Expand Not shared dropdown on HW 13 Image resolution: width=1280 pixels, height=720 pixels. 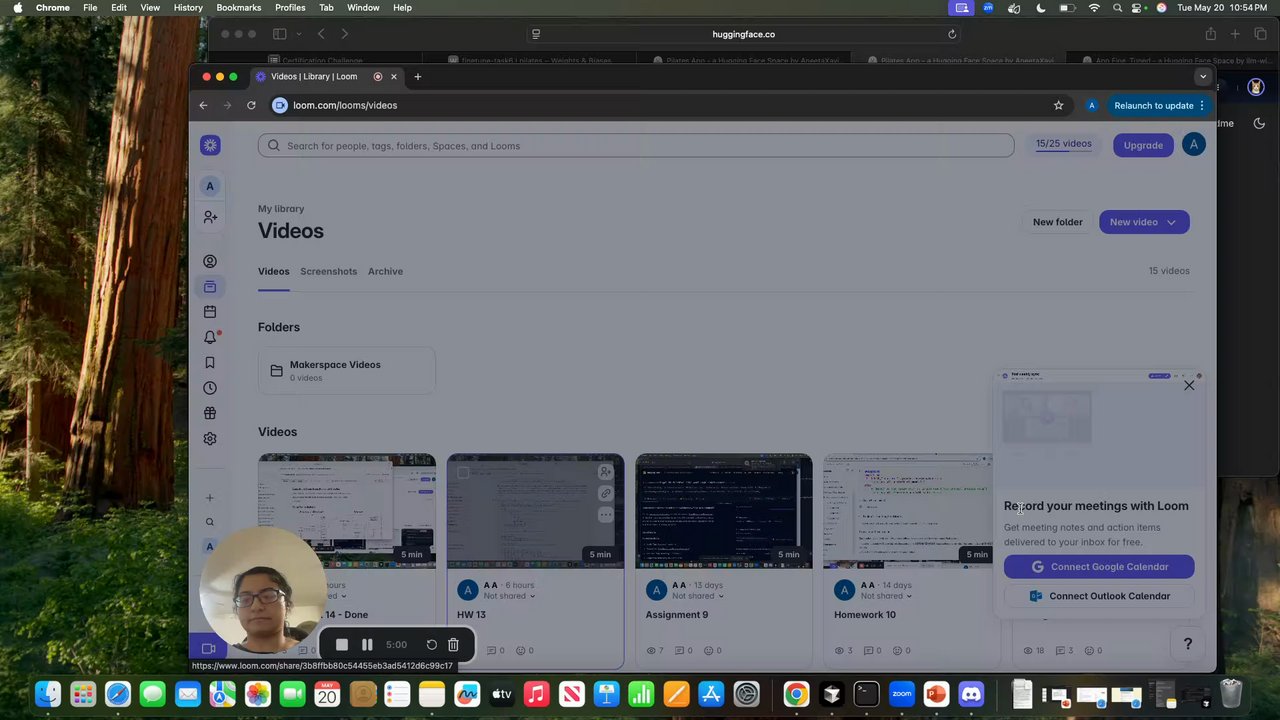coord(508,596)
